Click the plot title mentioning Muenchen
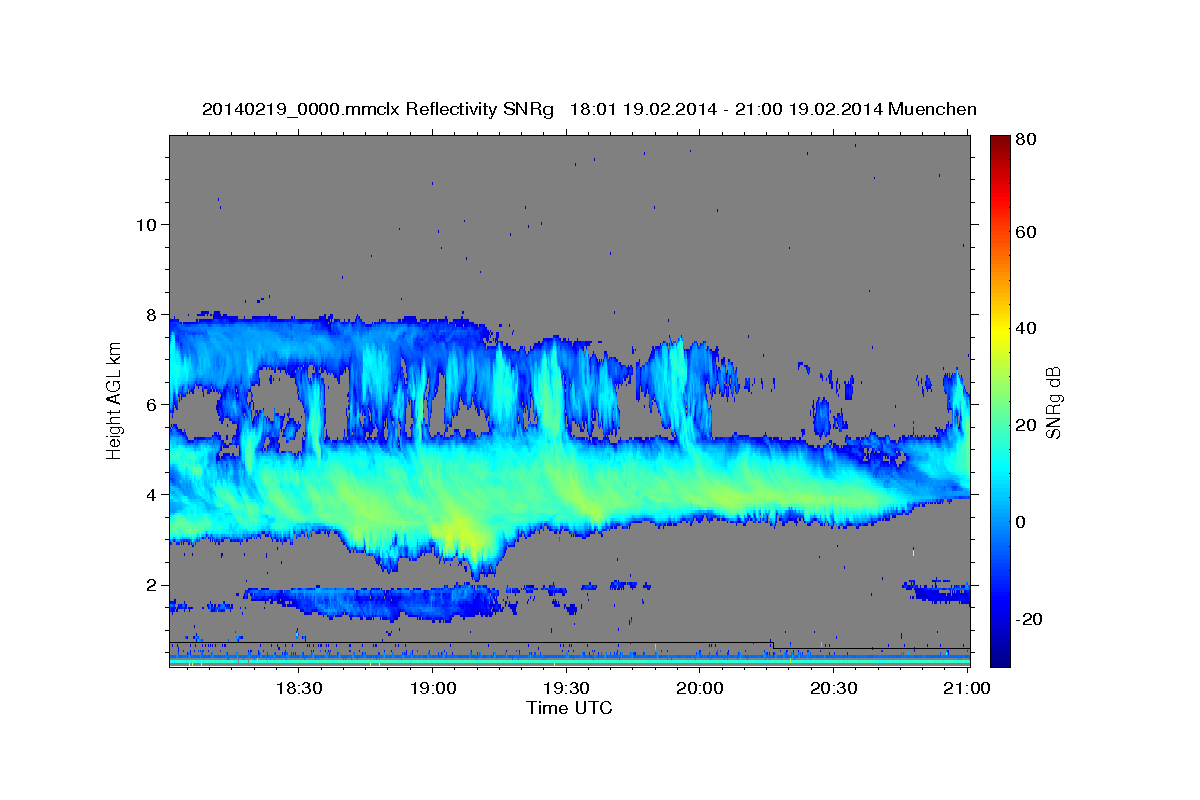The width and height of the screenshot is (1200, 800). pos(589,109)
